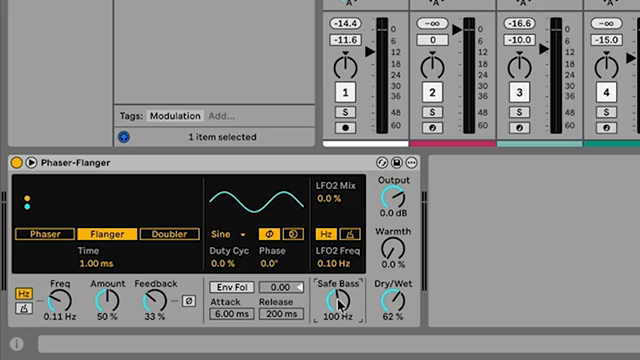
Task: Click the info view icon in bottom bar
Action: point(17,344)
